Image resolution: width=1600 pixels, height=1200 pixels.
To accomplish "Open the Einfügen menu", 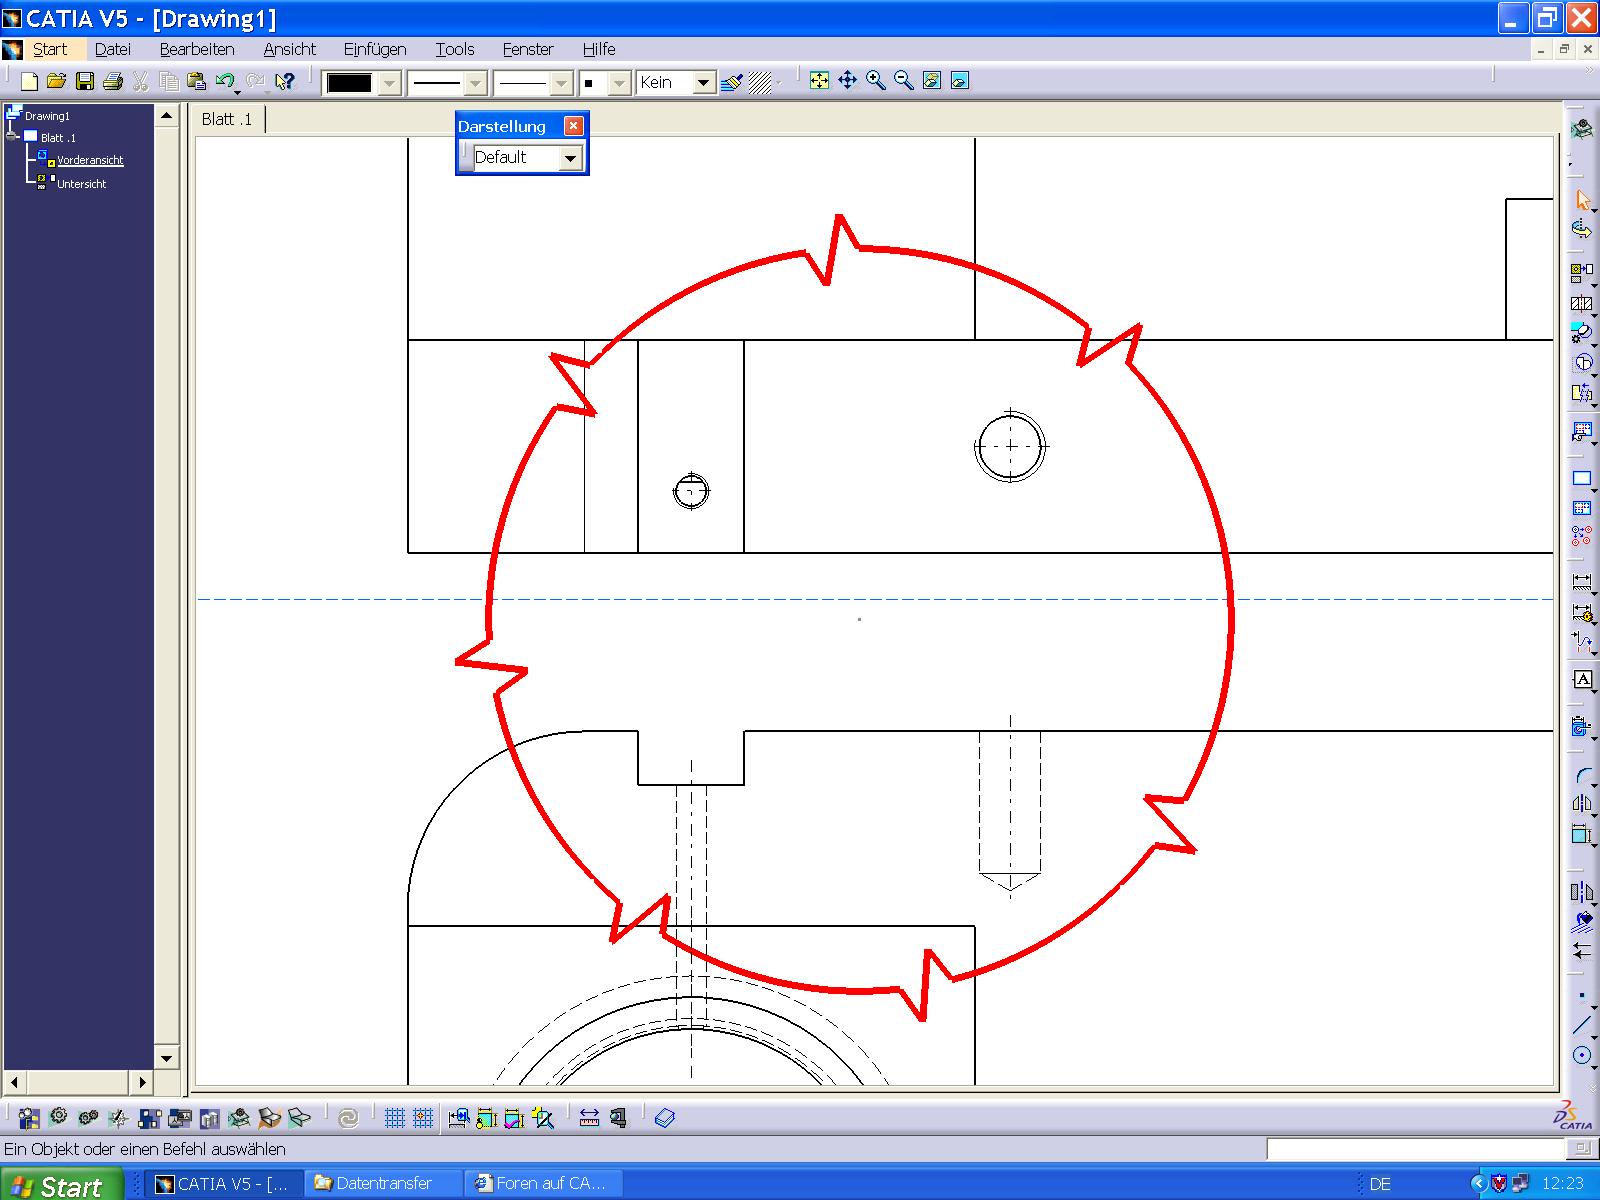I will click(x=375, y=49).
